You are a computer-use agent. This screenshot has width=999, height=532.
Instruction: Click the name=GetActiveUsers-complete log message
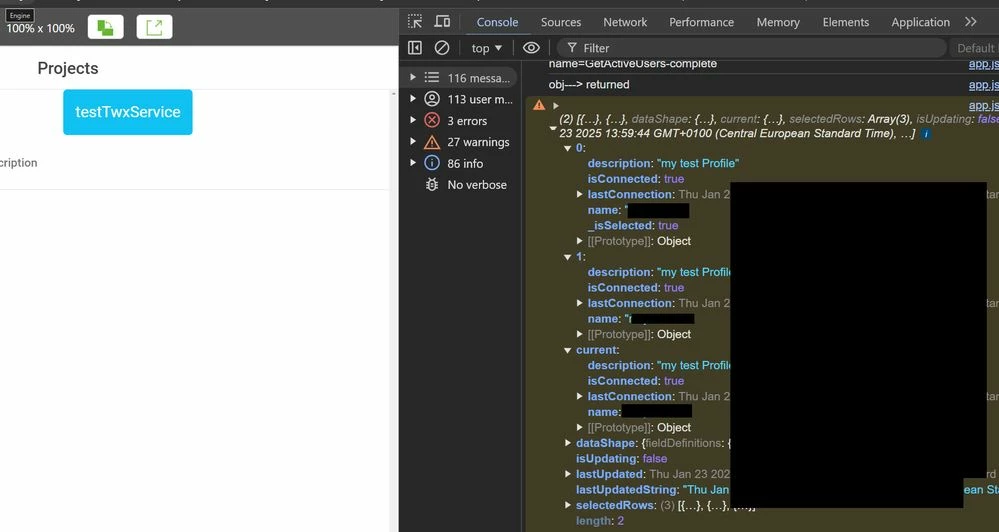(x=633, y=64)
